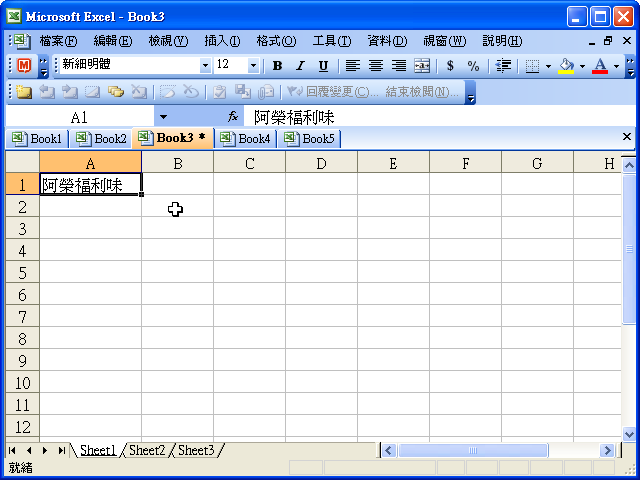Click the Create Outlook Task icon
Screen dimensions: 640x480
[x=220, y=92]
